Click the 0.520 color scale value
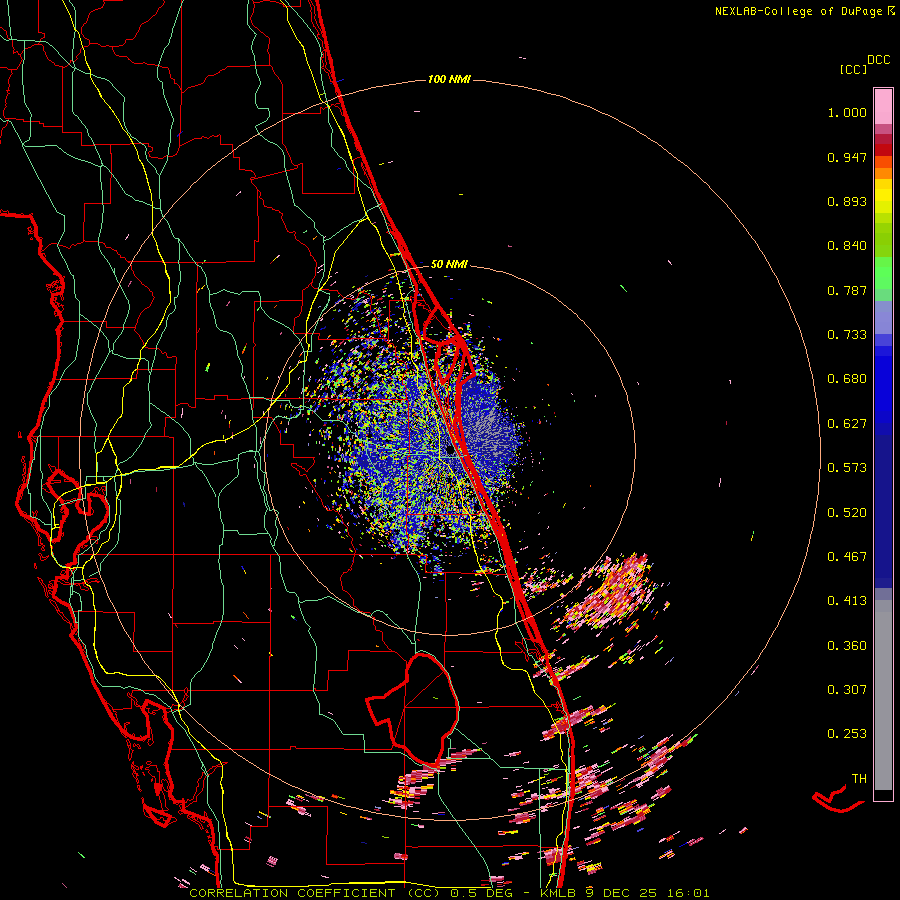This screenshot has width=900, height=900. (847, 513)
